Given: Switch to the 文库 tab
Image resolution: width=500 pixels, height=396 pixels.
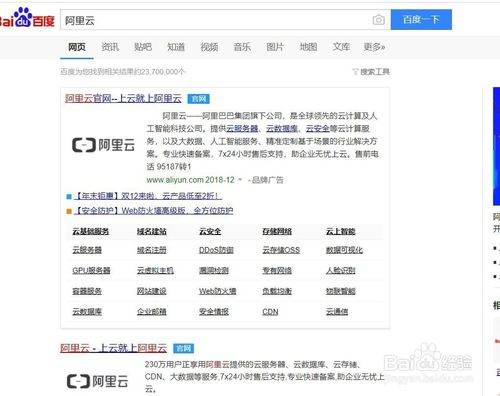Looking at the screenshot, I should pos(341,47).
